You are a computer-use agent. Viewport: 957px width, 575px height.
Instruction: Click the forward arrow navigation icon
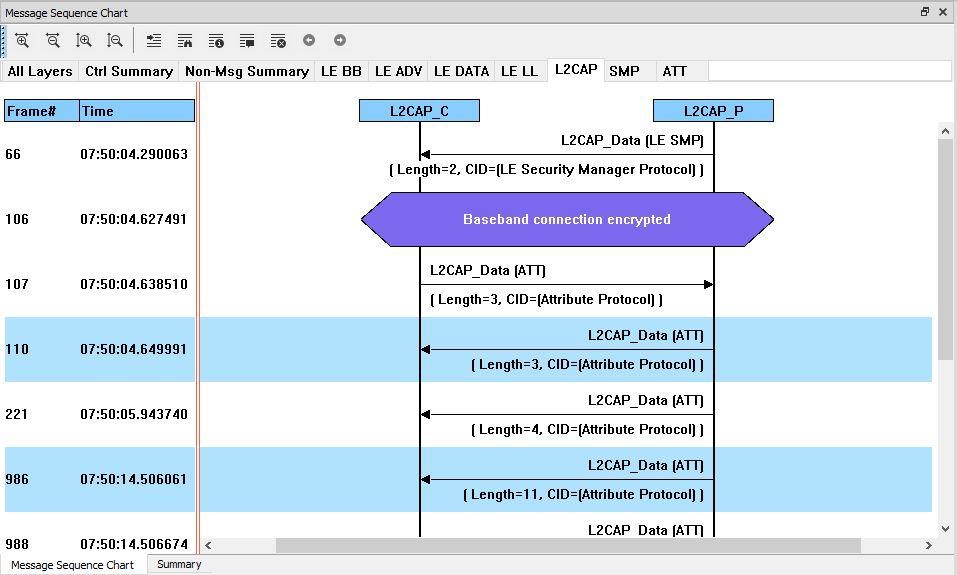pos(340,40)
